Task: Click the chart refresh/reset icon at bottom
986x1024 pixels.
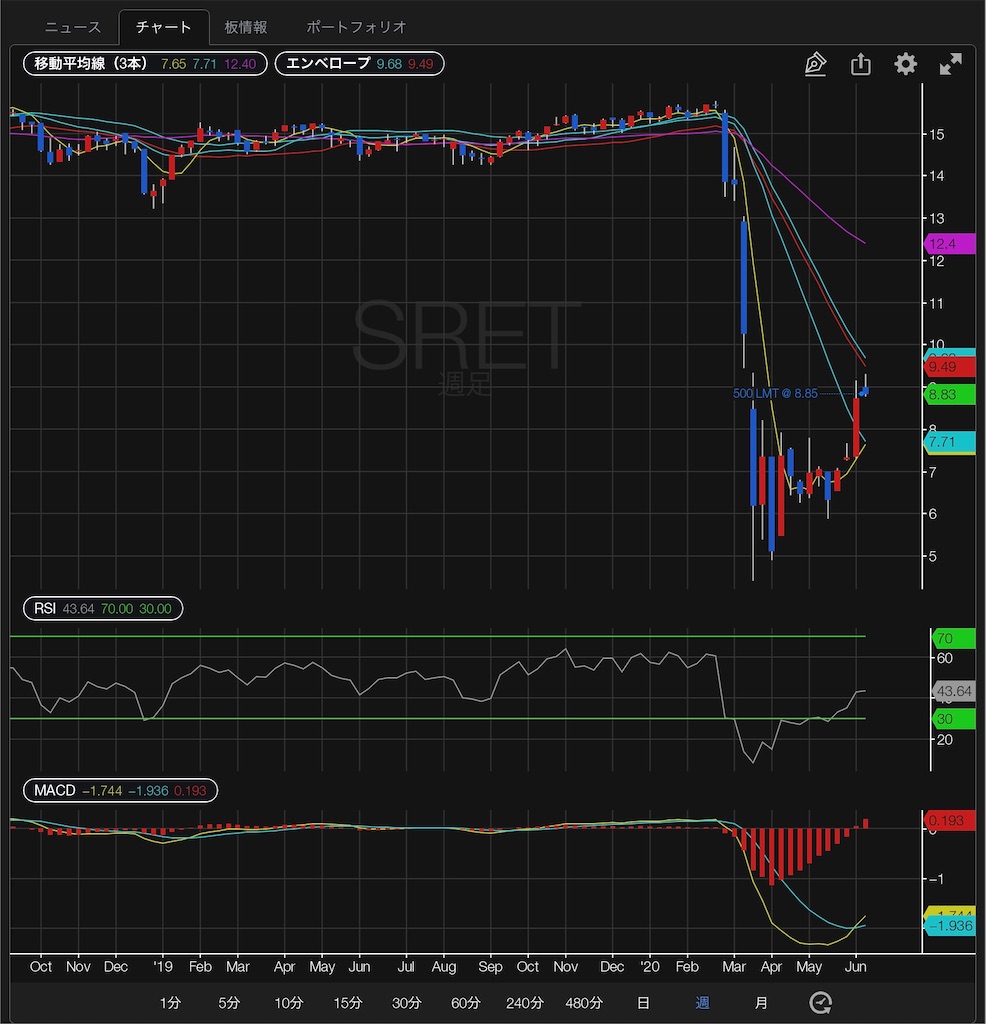Action: click(820, 1002)
